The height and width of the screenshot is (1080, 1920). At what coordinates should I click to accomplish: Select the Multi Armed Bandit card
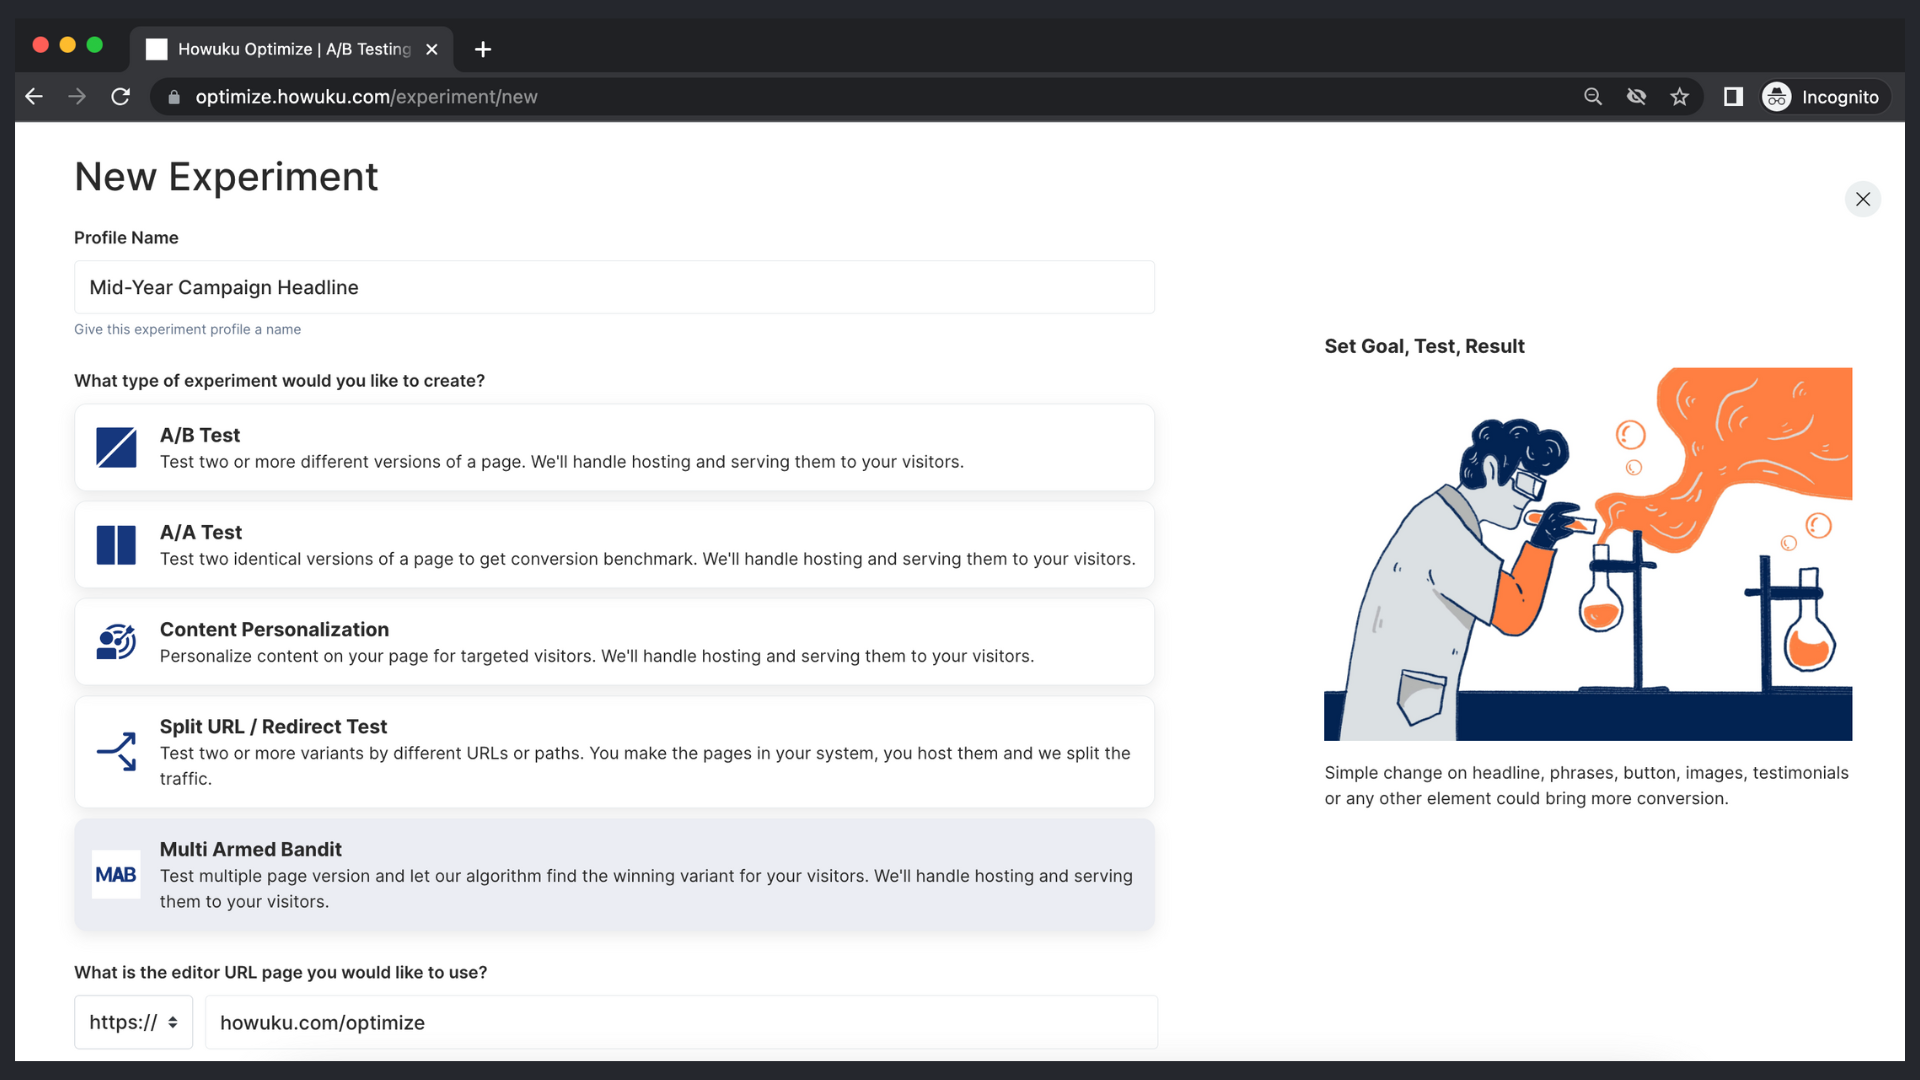[614, 875]
